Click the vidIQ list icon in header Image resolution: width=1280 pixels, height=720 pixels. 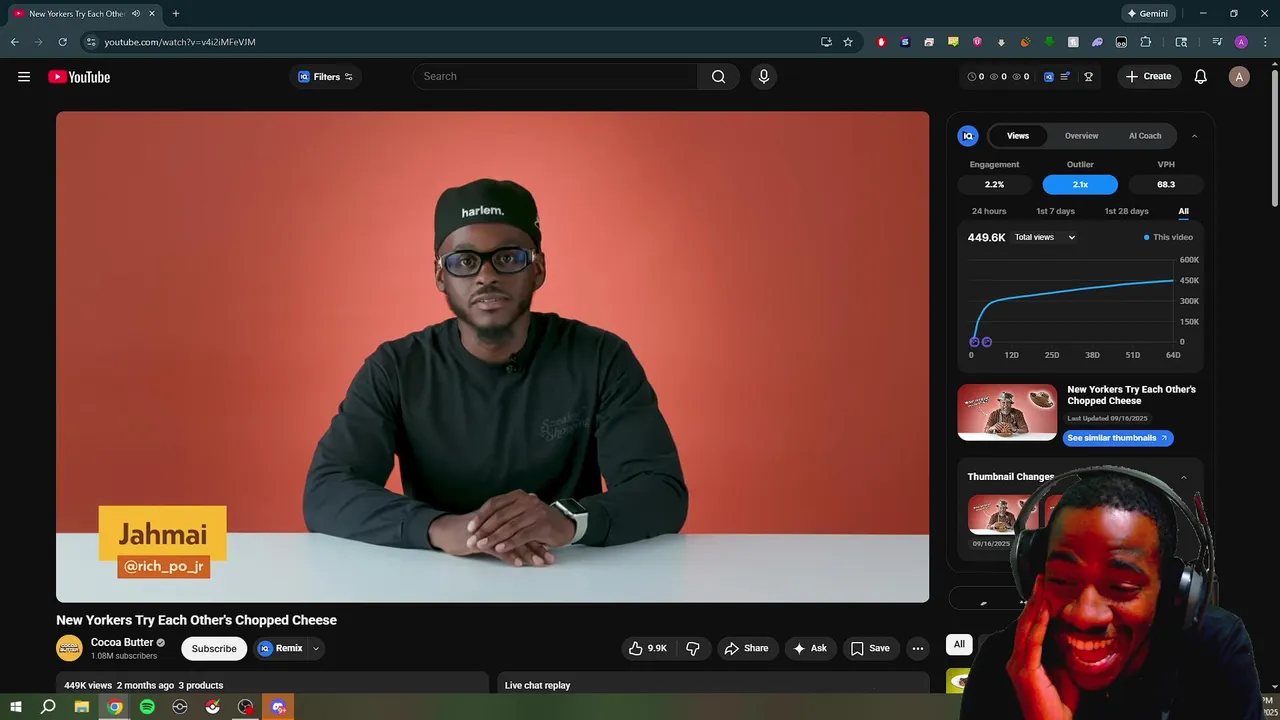coord(1066,77)
